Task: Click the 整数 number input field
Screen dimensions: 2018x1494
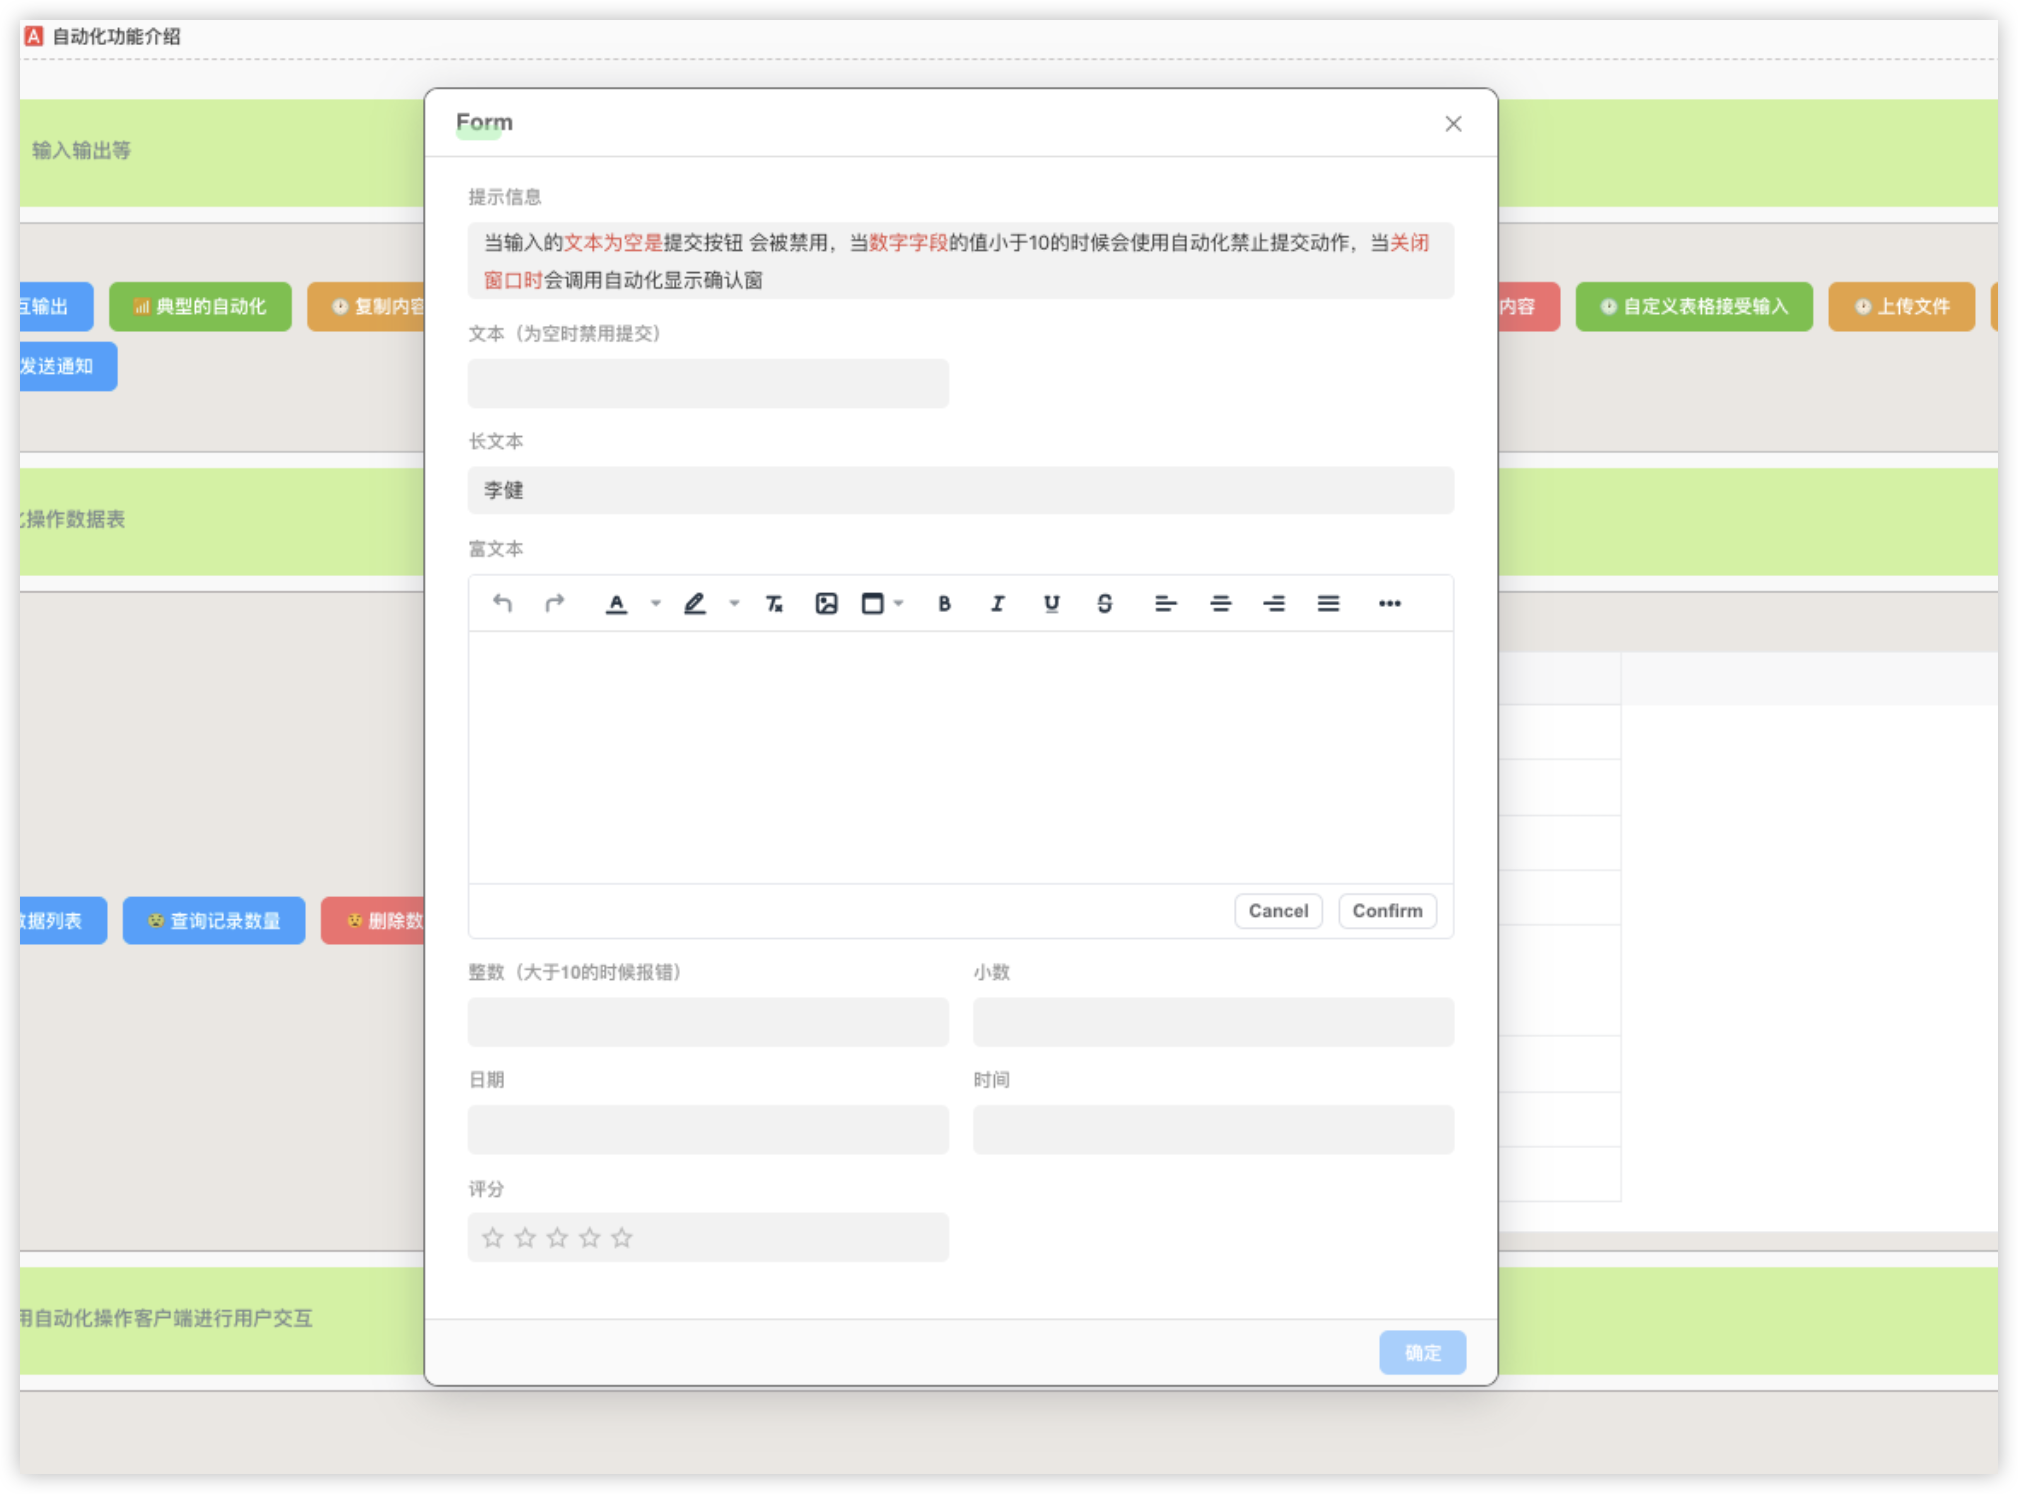Action: tap(708, 1022)
